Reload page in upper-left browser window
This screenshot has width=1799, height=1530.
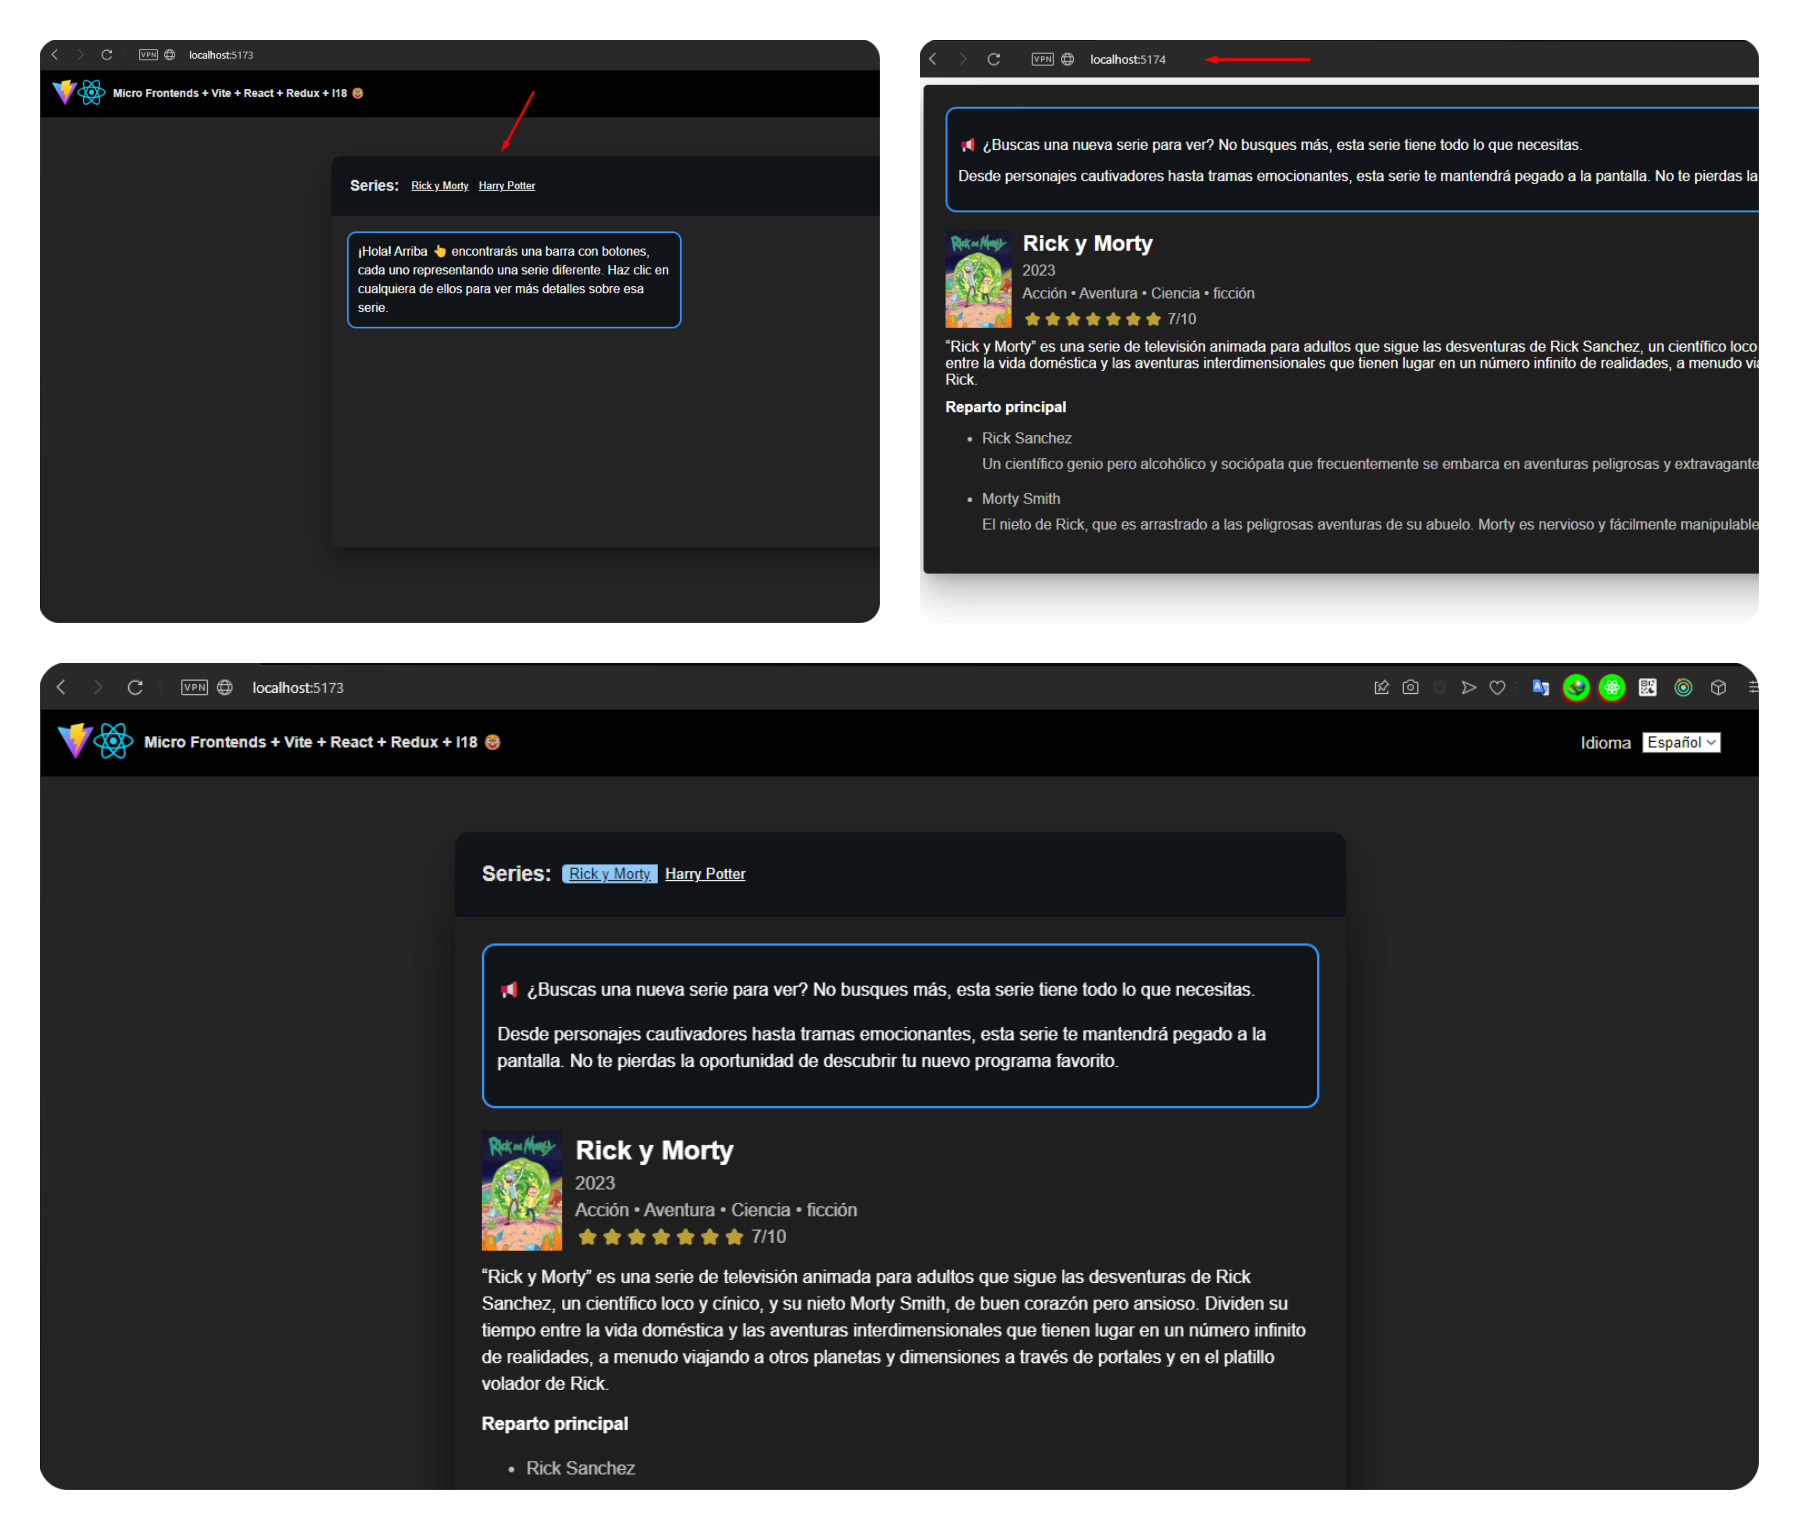107,55
